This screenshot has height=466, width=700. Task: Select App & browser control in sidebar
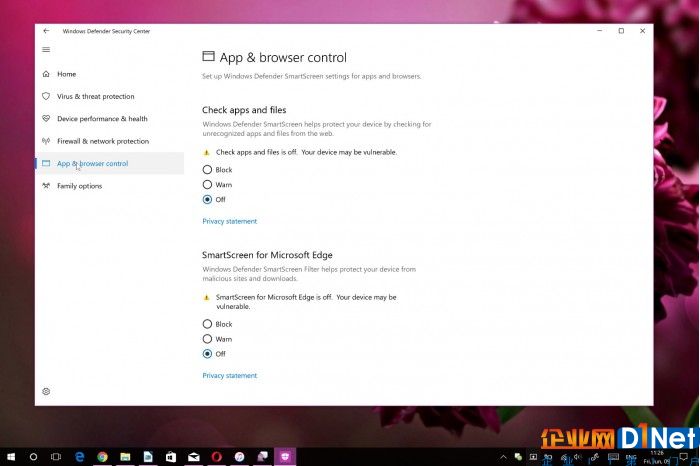click(x=110, y=163)
